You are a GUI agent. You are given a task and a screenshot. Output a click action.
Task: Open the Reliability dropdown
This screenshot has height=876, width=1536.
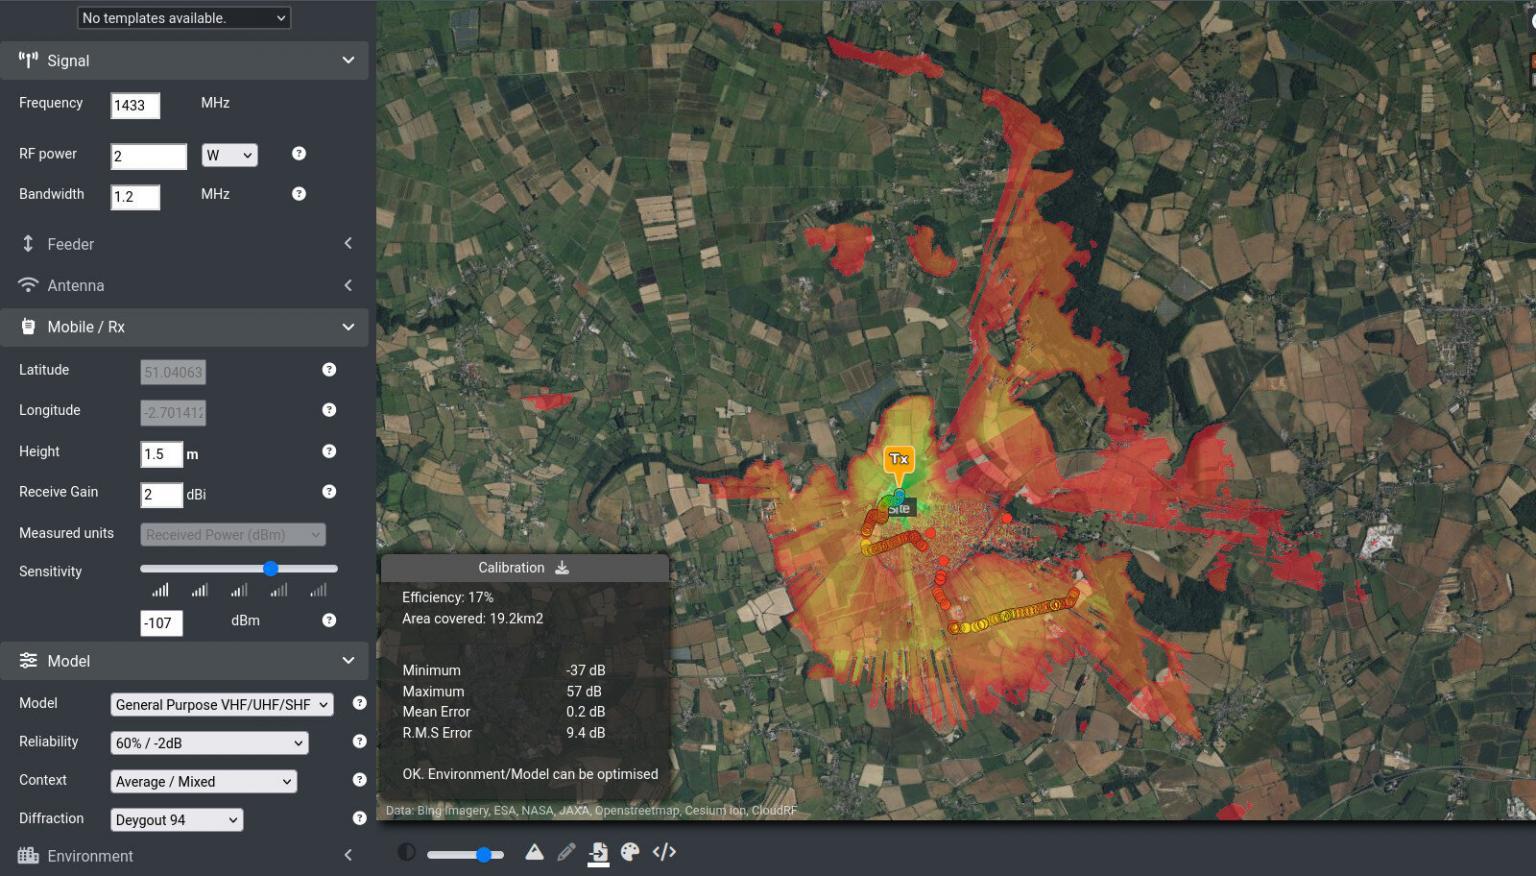[x=209, y=743]
